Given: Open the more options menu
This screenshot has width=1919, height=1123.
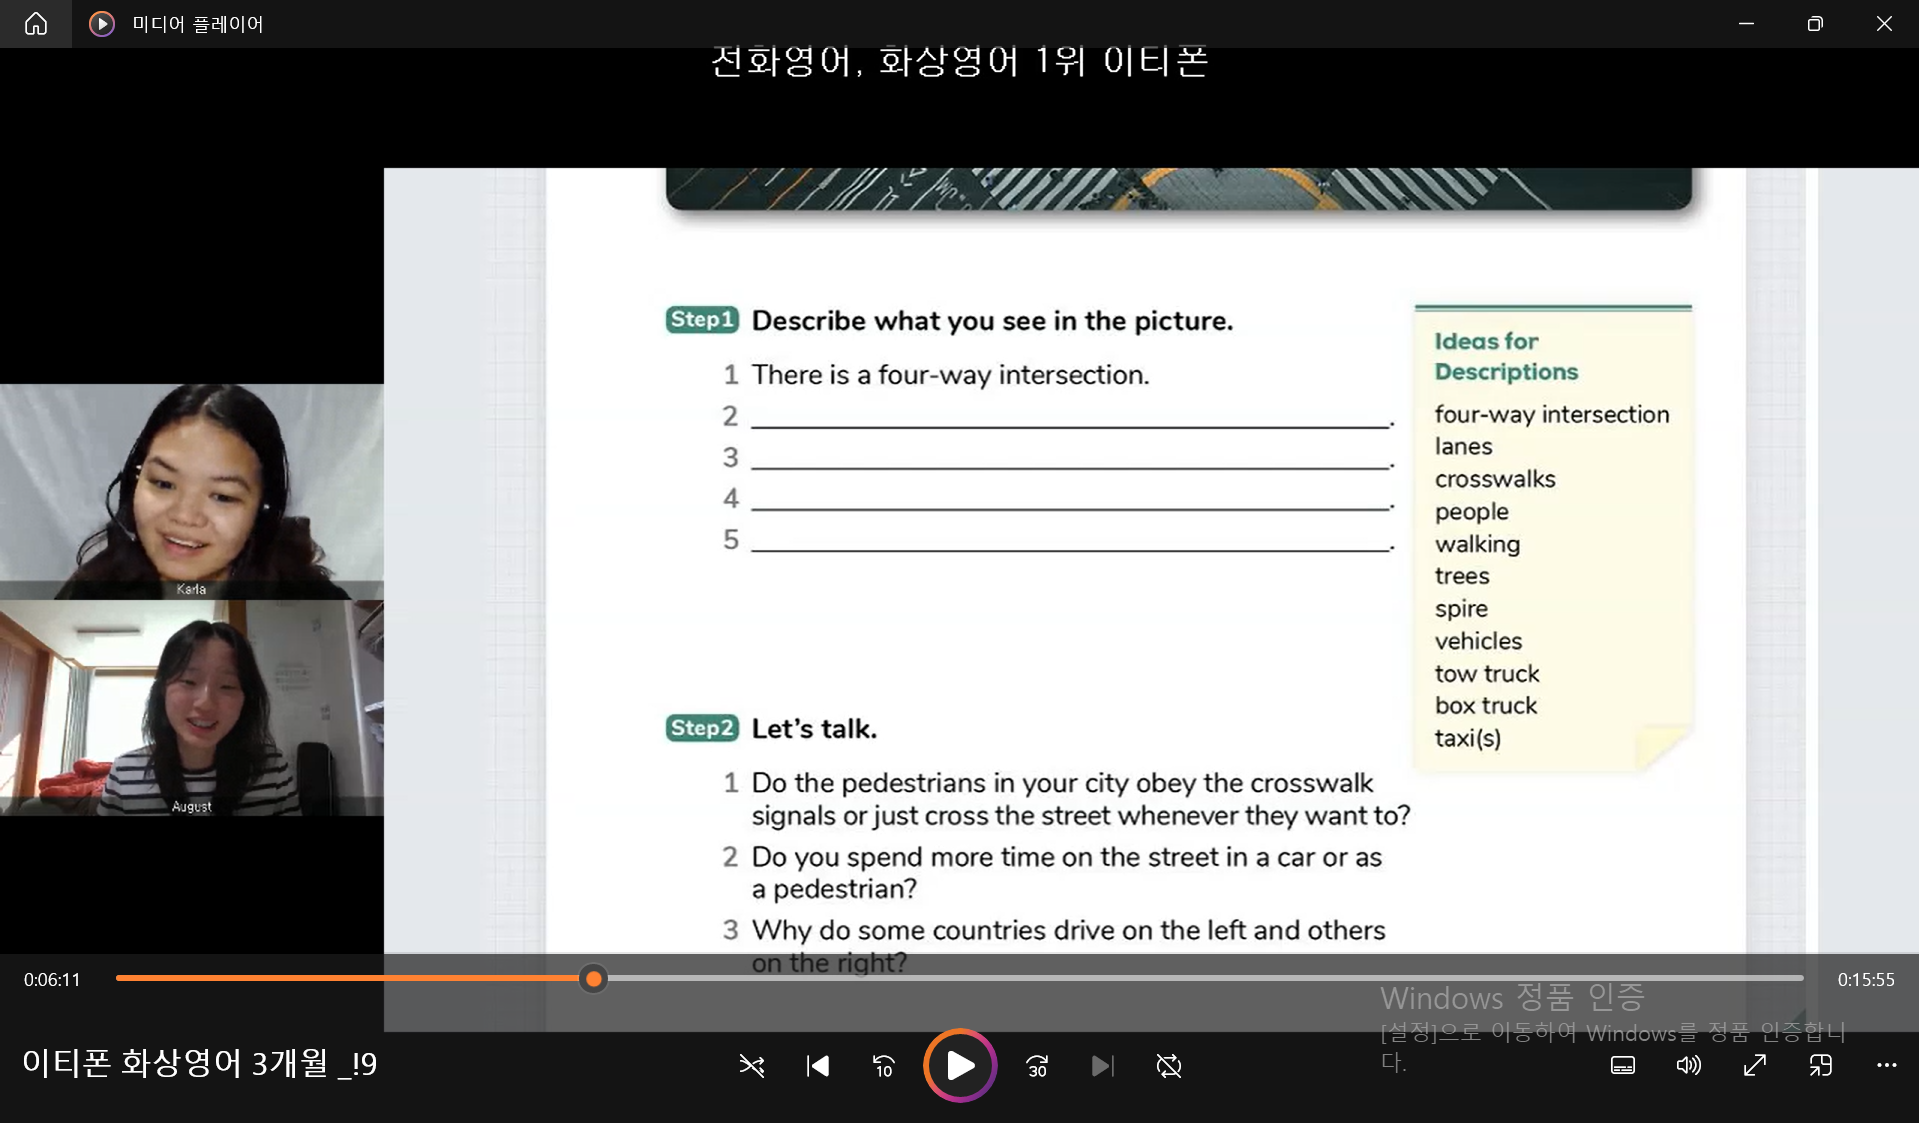Looking at the screenshot, I should pyautogui.click(x=1886, y=1066).
